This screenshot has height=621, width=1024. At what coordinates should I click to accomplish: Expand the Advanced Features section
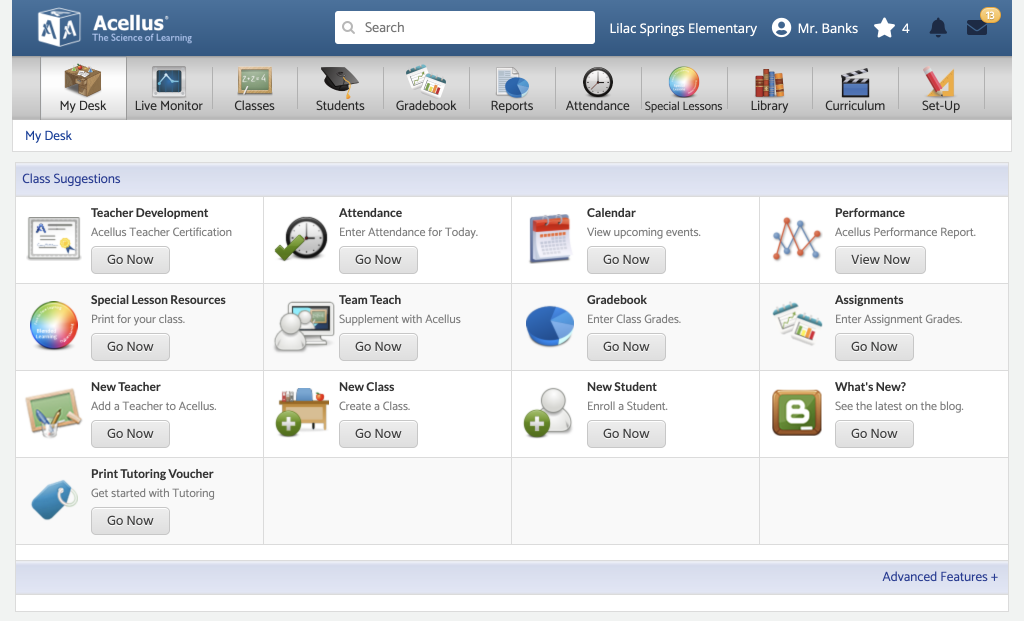939,576
